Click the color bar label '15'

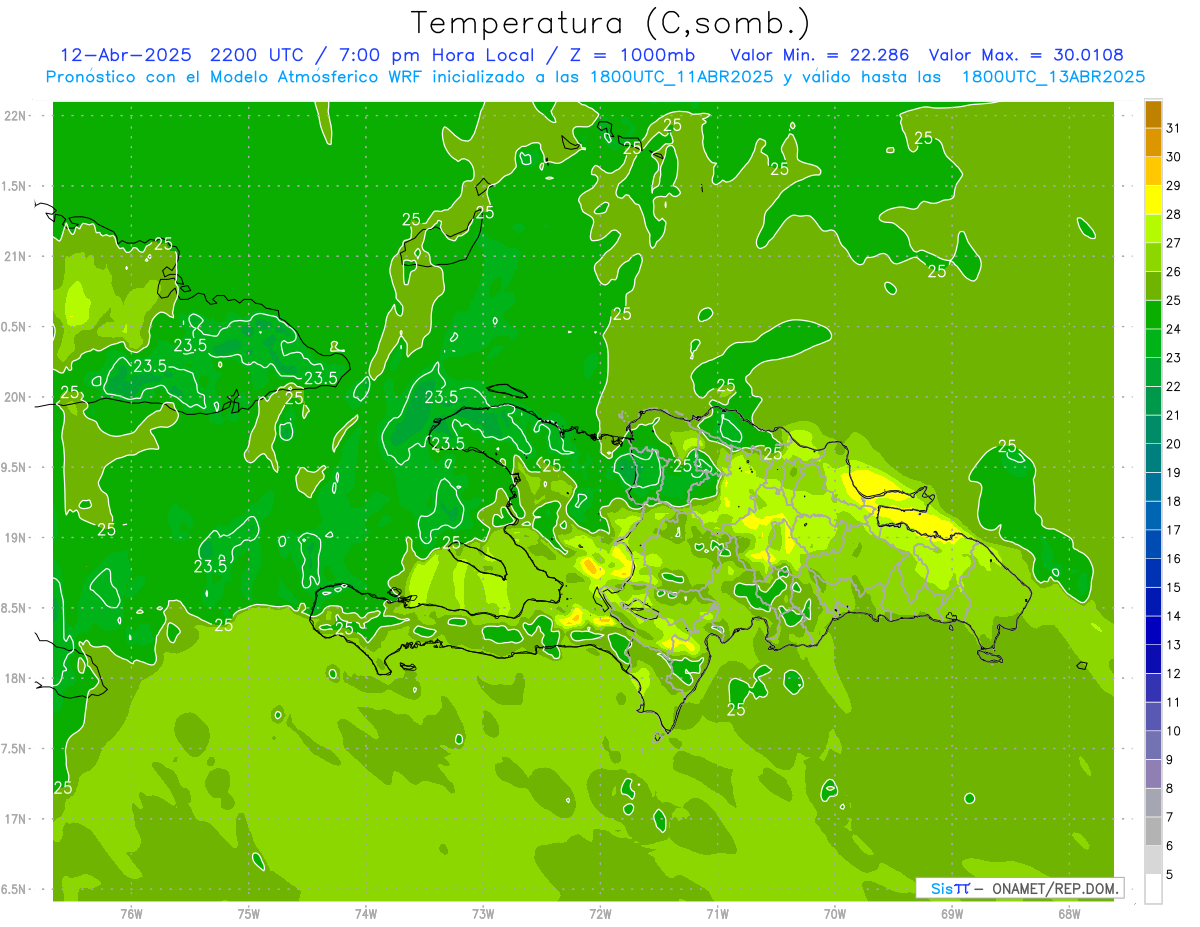(1174, 587)
